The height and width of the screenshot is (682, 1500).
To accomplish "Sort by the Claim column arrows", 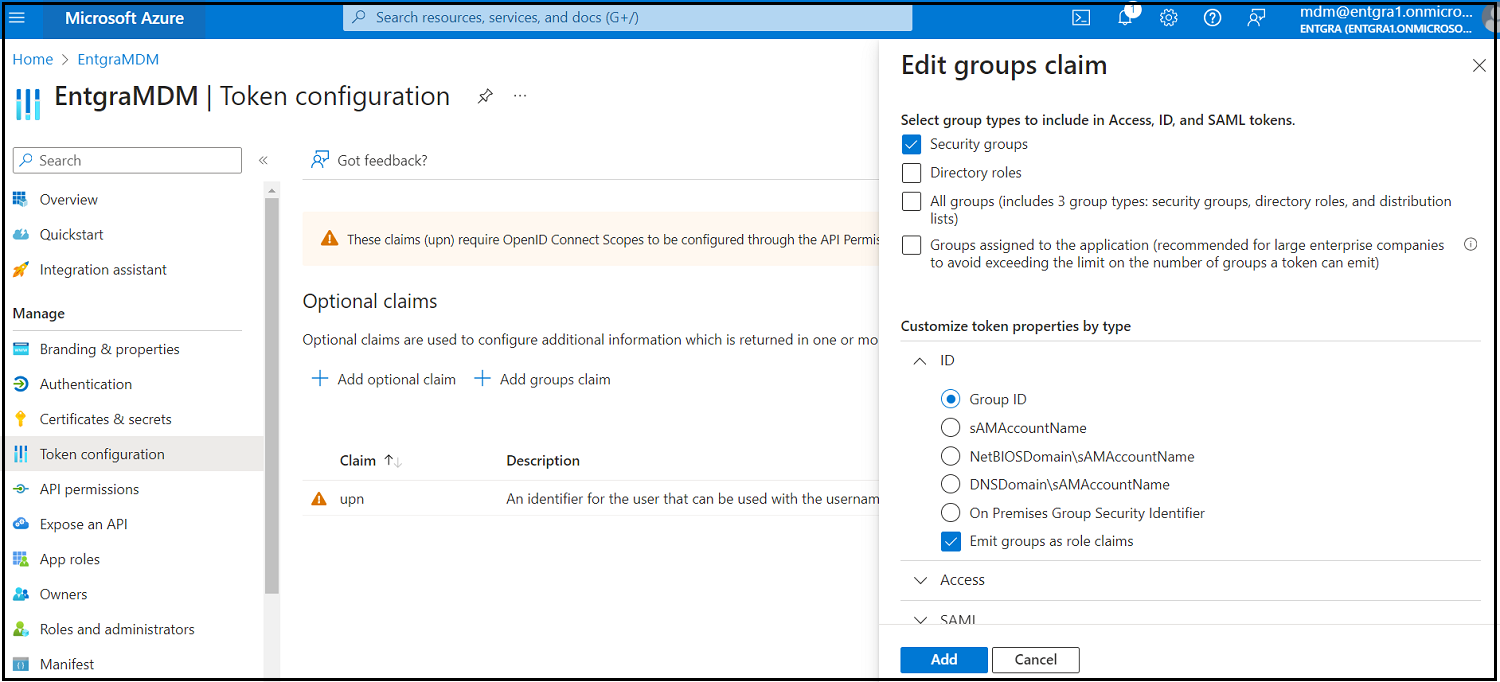I will coord(393,461).
